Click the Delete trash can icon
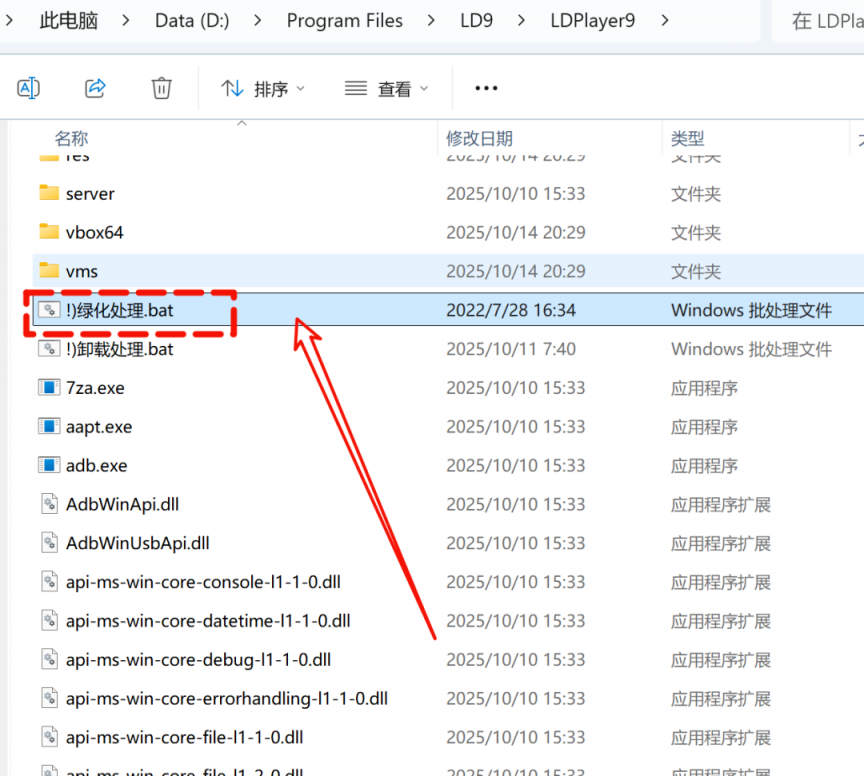This screenshot has height=776, width=864. tap(161, 88)
